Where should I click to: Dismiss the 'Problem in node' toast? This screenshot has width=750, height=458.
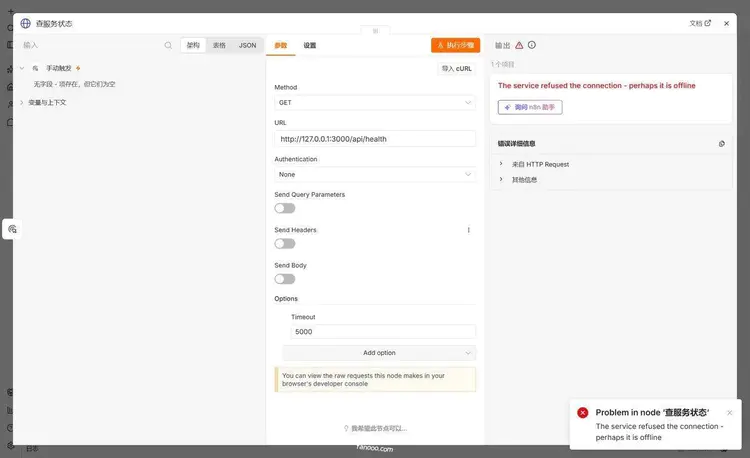coord(729,413)
